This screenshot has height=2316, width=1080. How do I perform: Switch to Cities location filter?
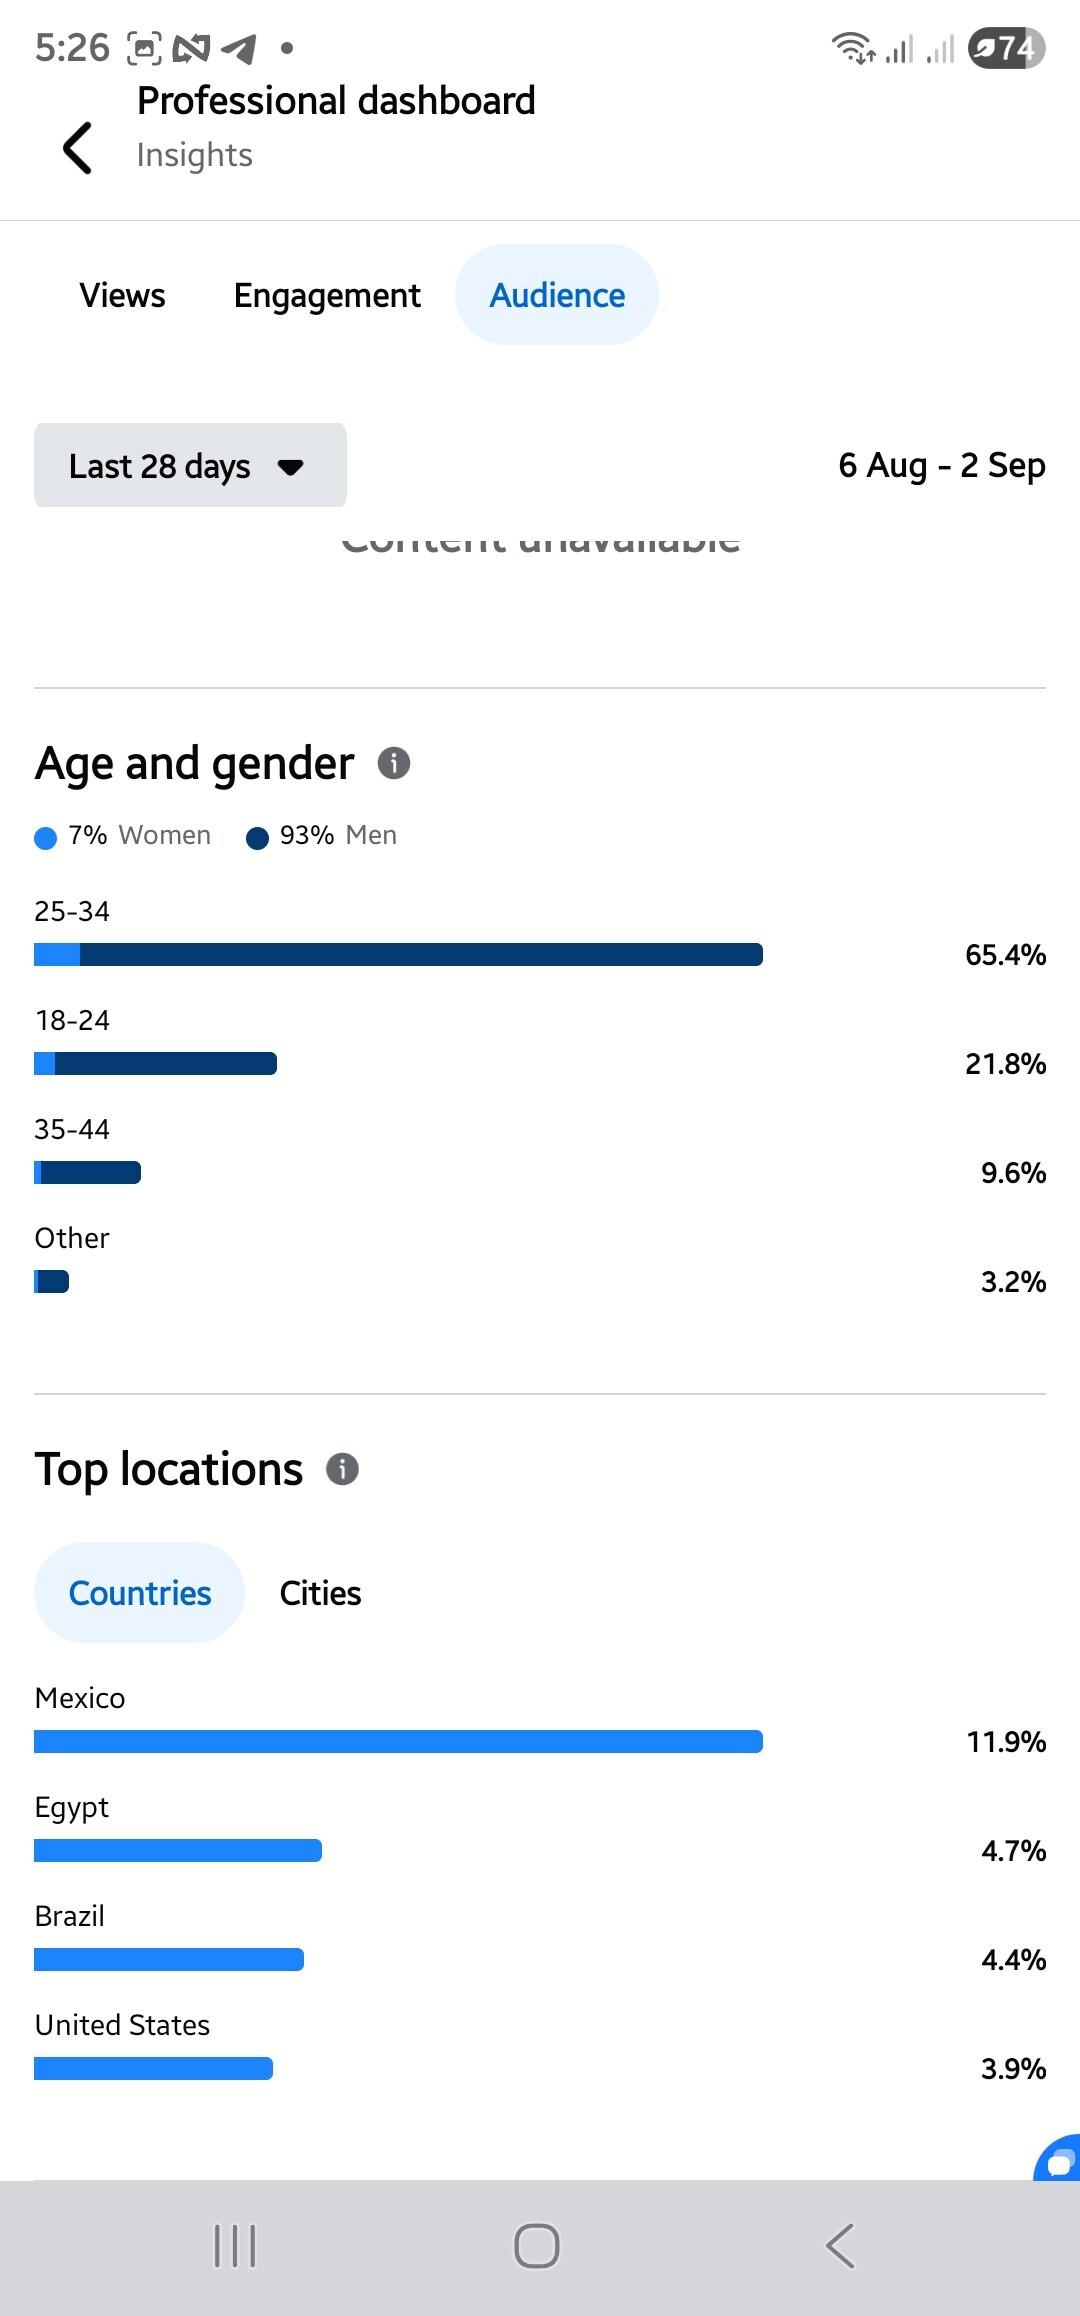[x=320, y=1593]
